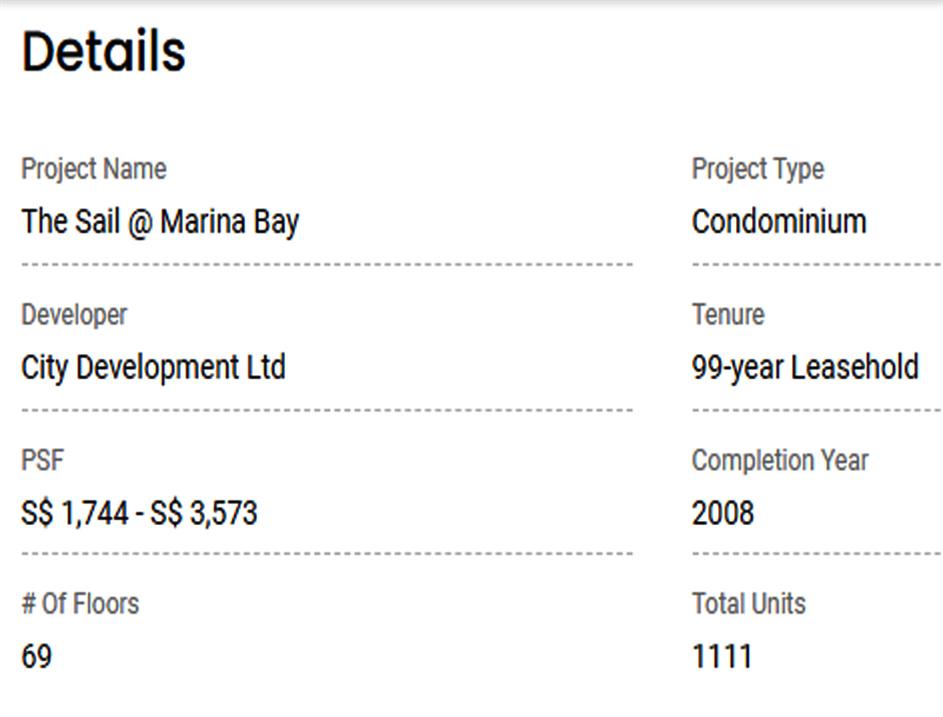Select the Developer label
This screenshot has height=717, width=943.
(74, 315)
